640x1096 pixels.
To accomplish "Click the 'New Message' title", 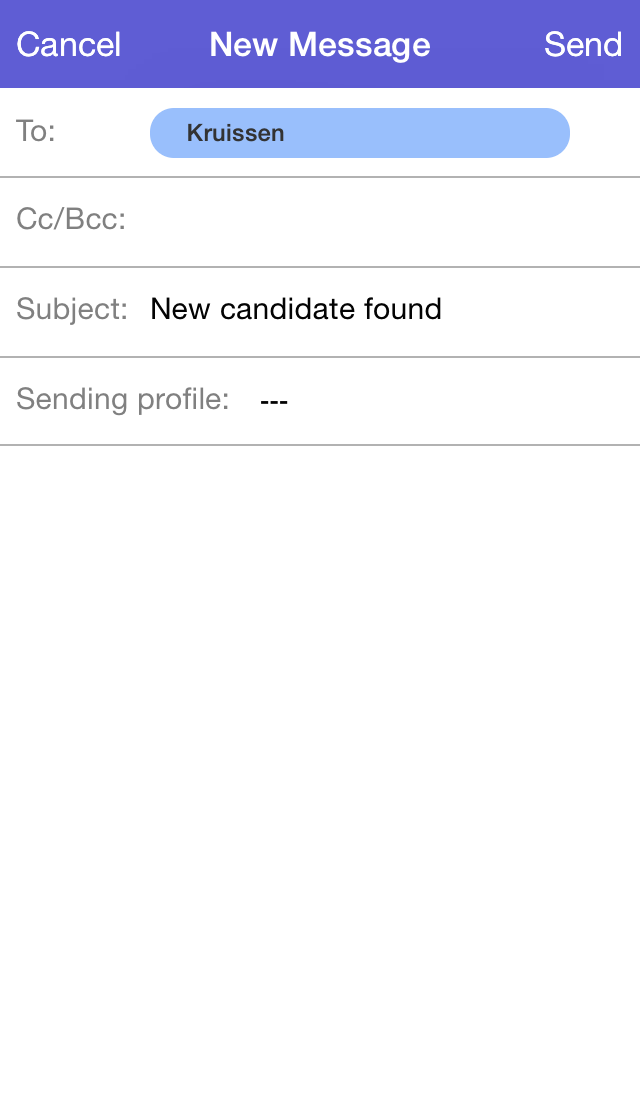I will 320,45.
